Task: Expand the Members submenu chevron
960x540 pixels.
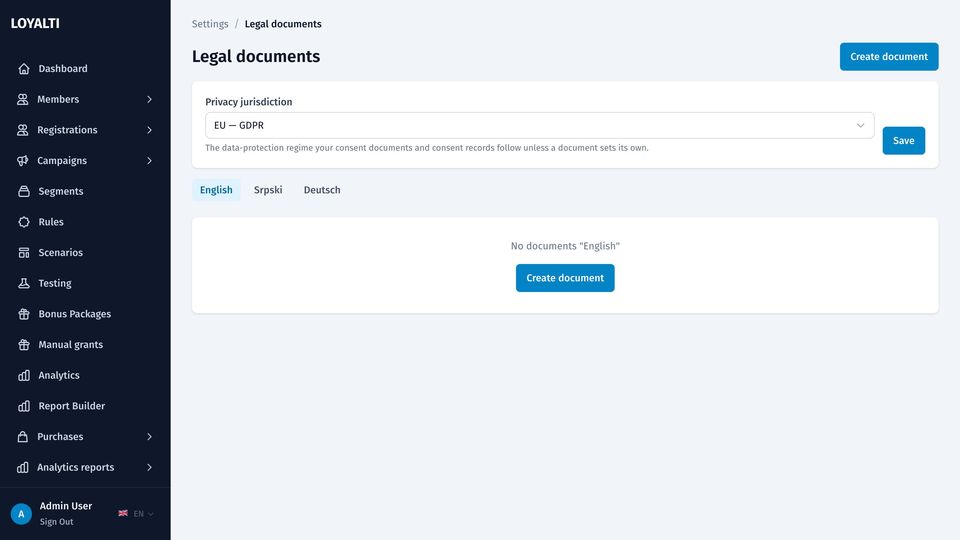Action: click(149, 99)
